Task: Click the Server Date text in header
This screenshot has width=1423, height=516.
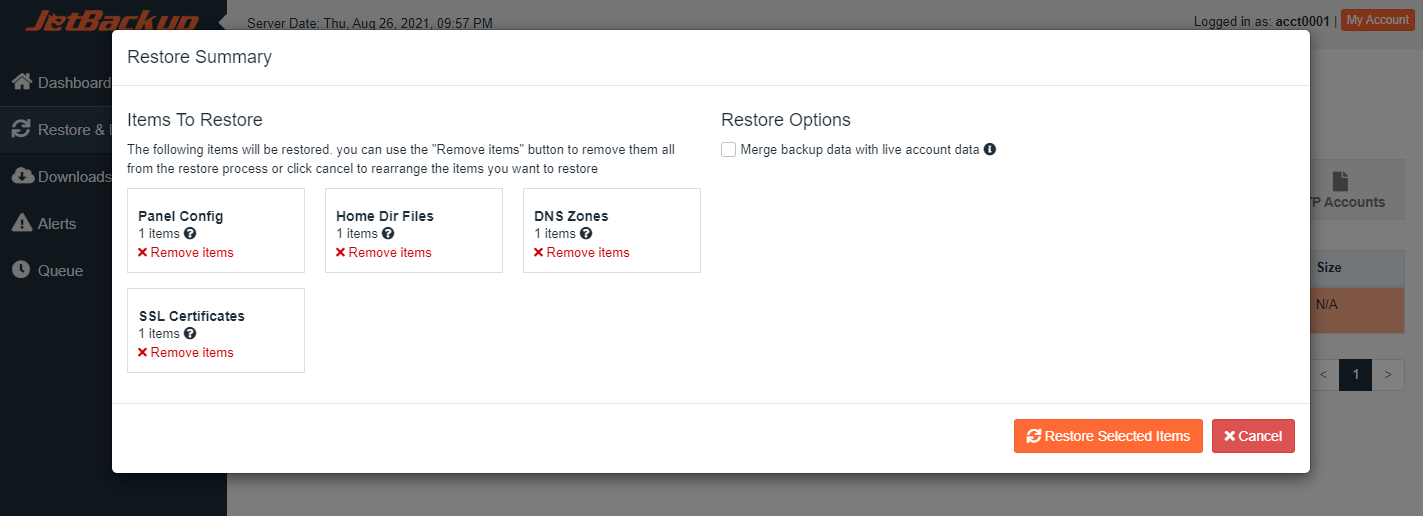Action: pyautogui.click(x=370, y=22)
